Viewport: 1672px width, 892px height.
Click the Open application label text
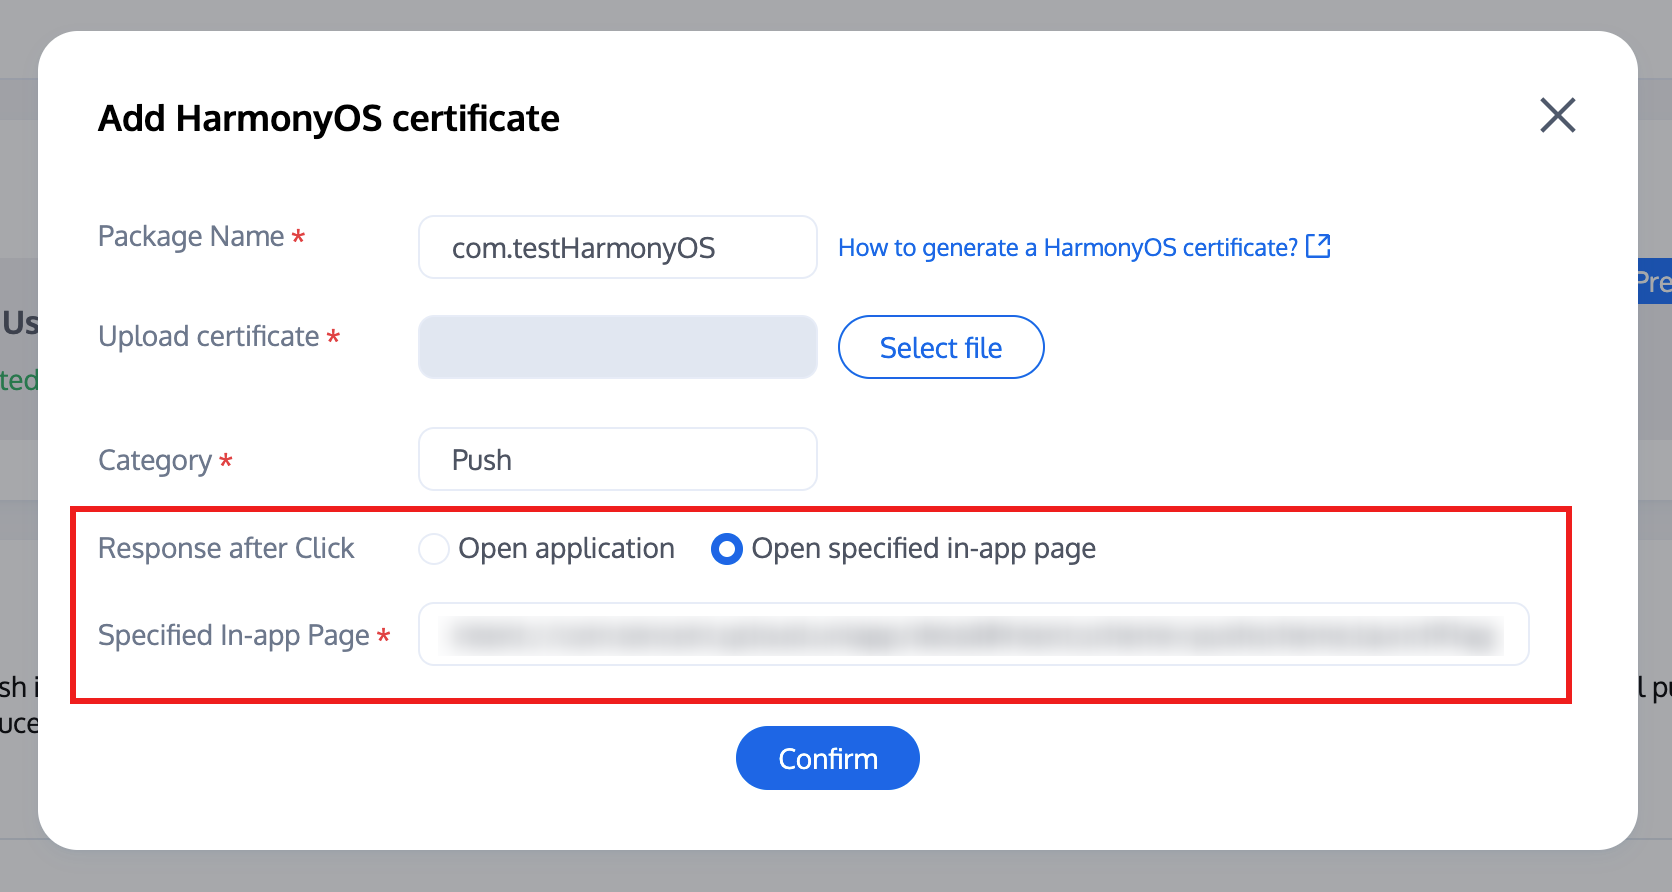coord(566,549)
